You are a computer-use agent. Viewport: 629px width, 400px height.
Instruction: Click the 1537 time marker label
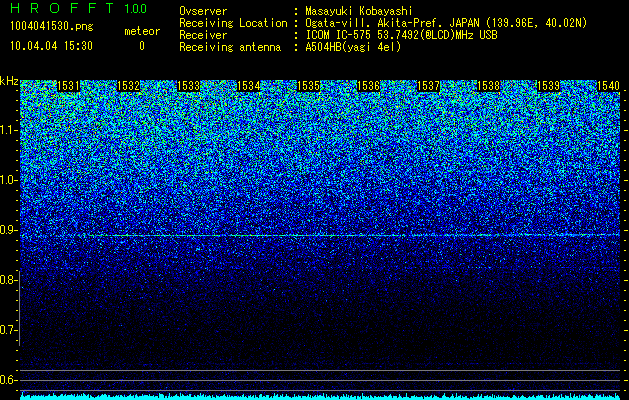point(429,86)
